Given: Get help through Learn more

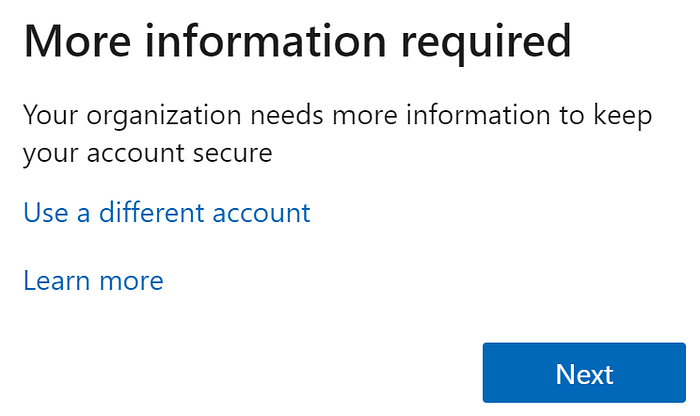Looking at the screenshot, I should click(93, 281).
